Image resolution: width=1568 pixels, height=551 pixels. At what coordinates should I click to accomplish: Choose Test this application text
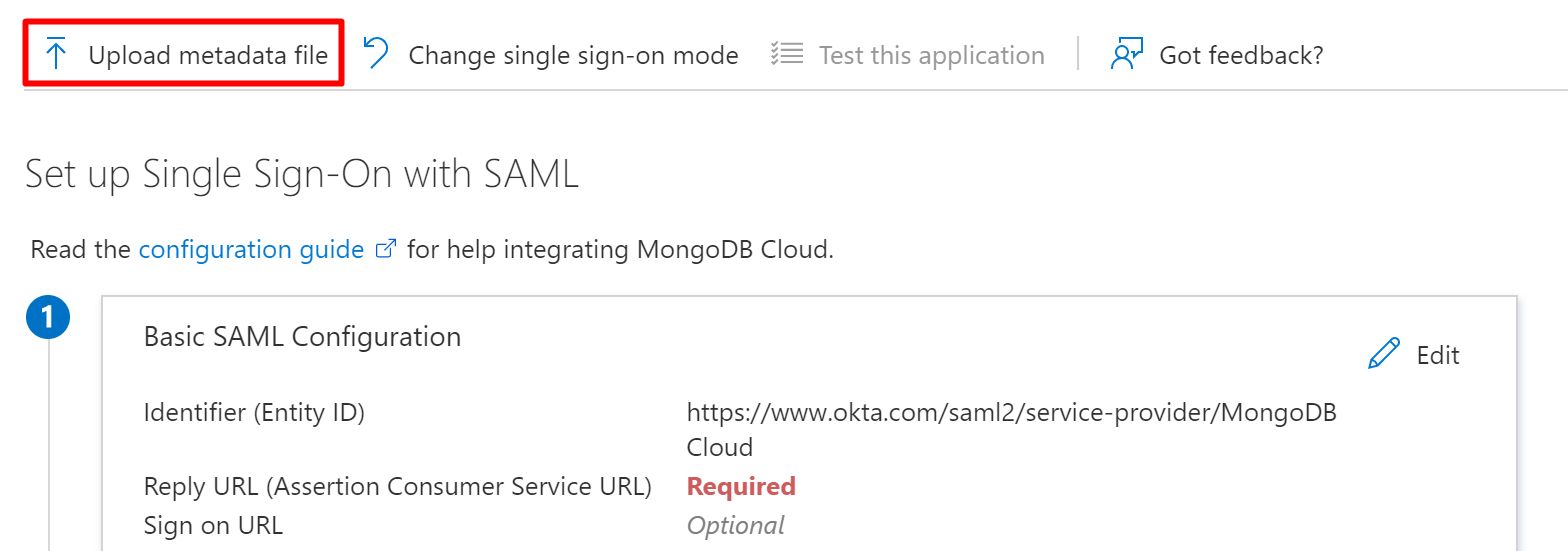(931, 55)
